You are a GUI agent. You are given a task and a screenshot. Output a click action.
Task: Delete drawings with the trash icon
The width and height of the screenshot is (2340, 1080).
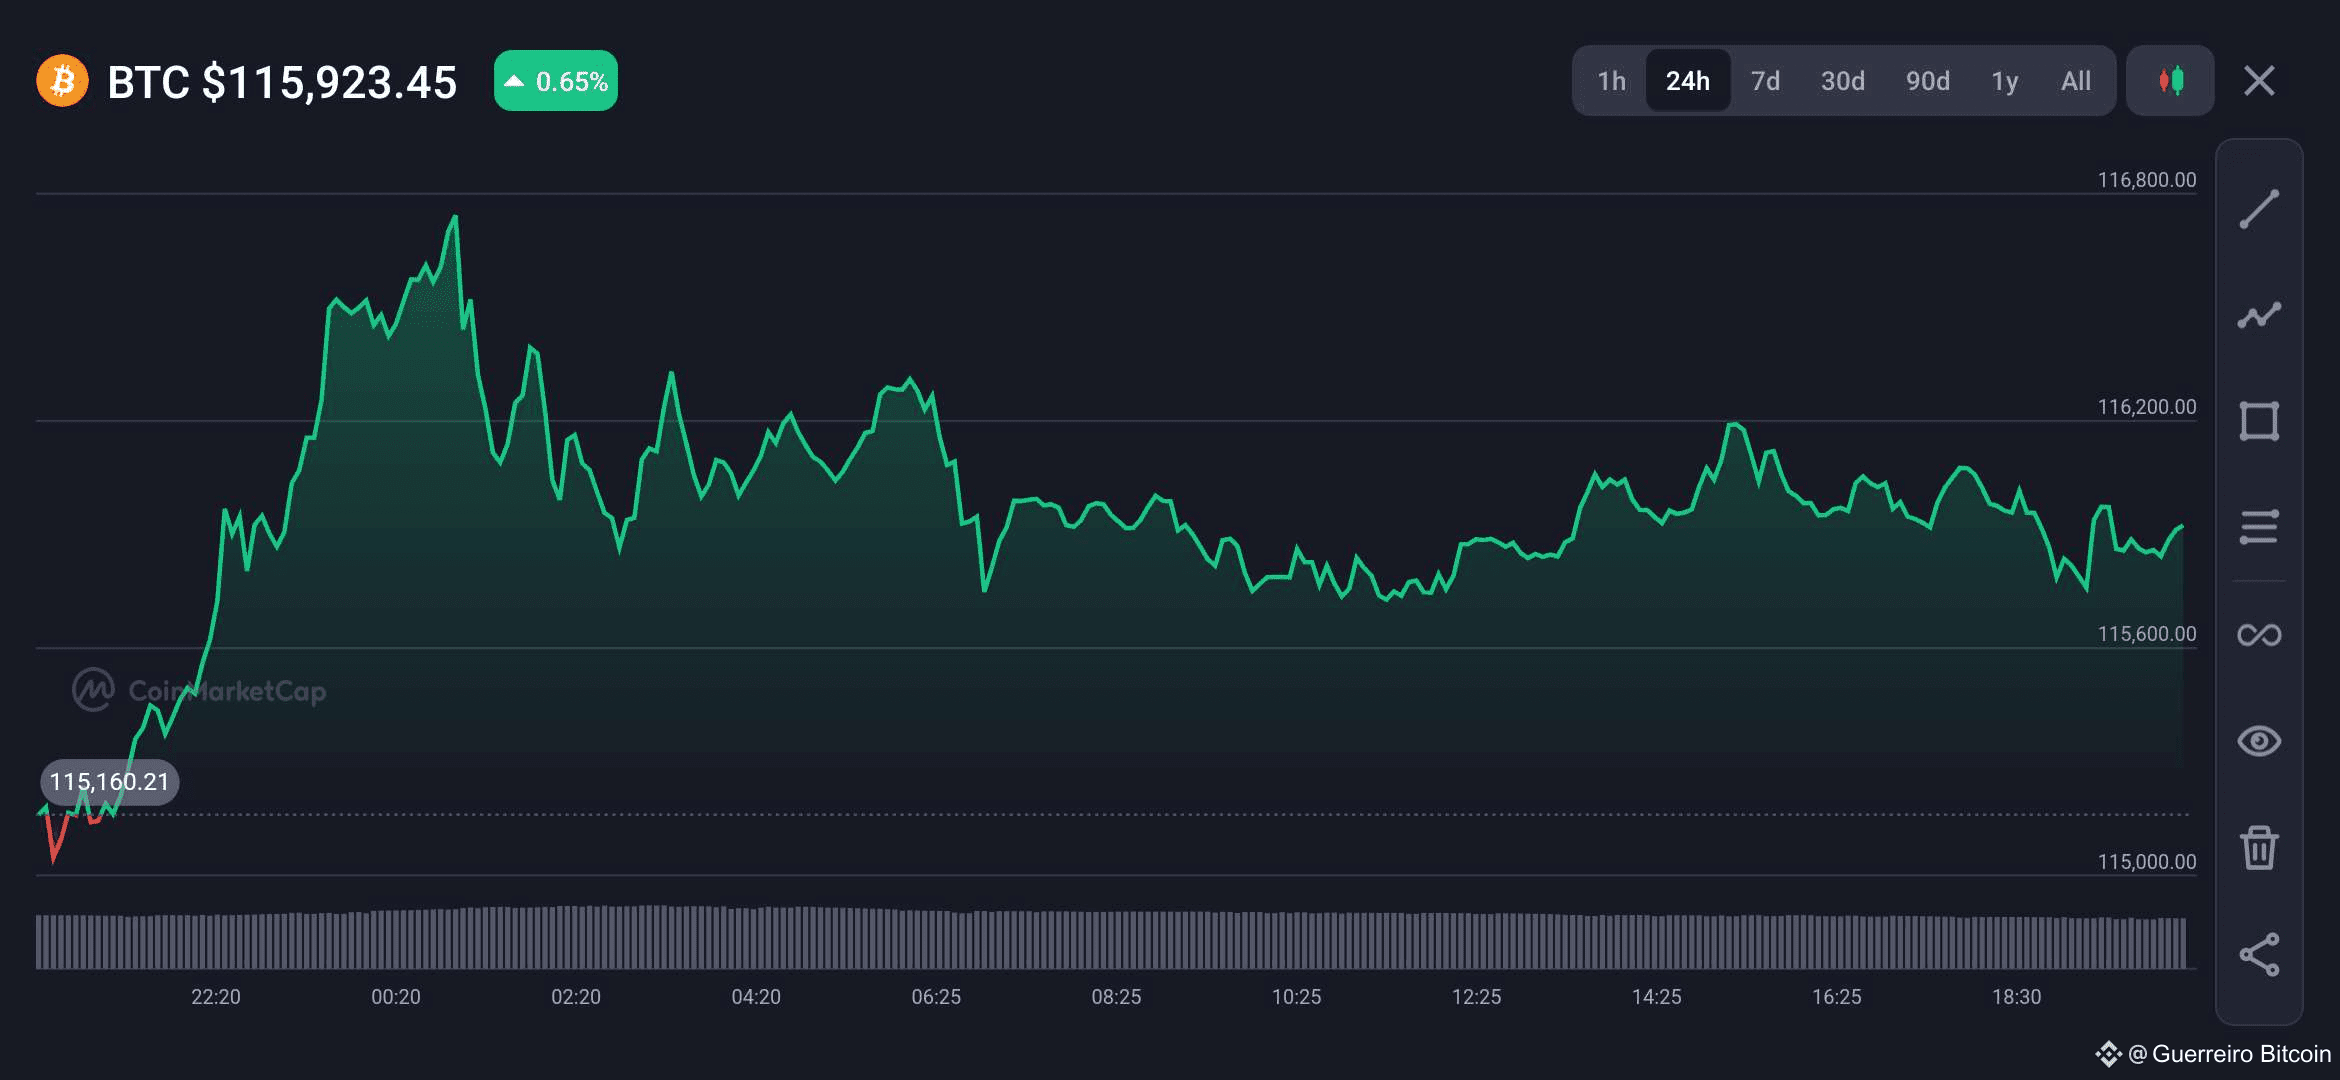click(2259, 848)
